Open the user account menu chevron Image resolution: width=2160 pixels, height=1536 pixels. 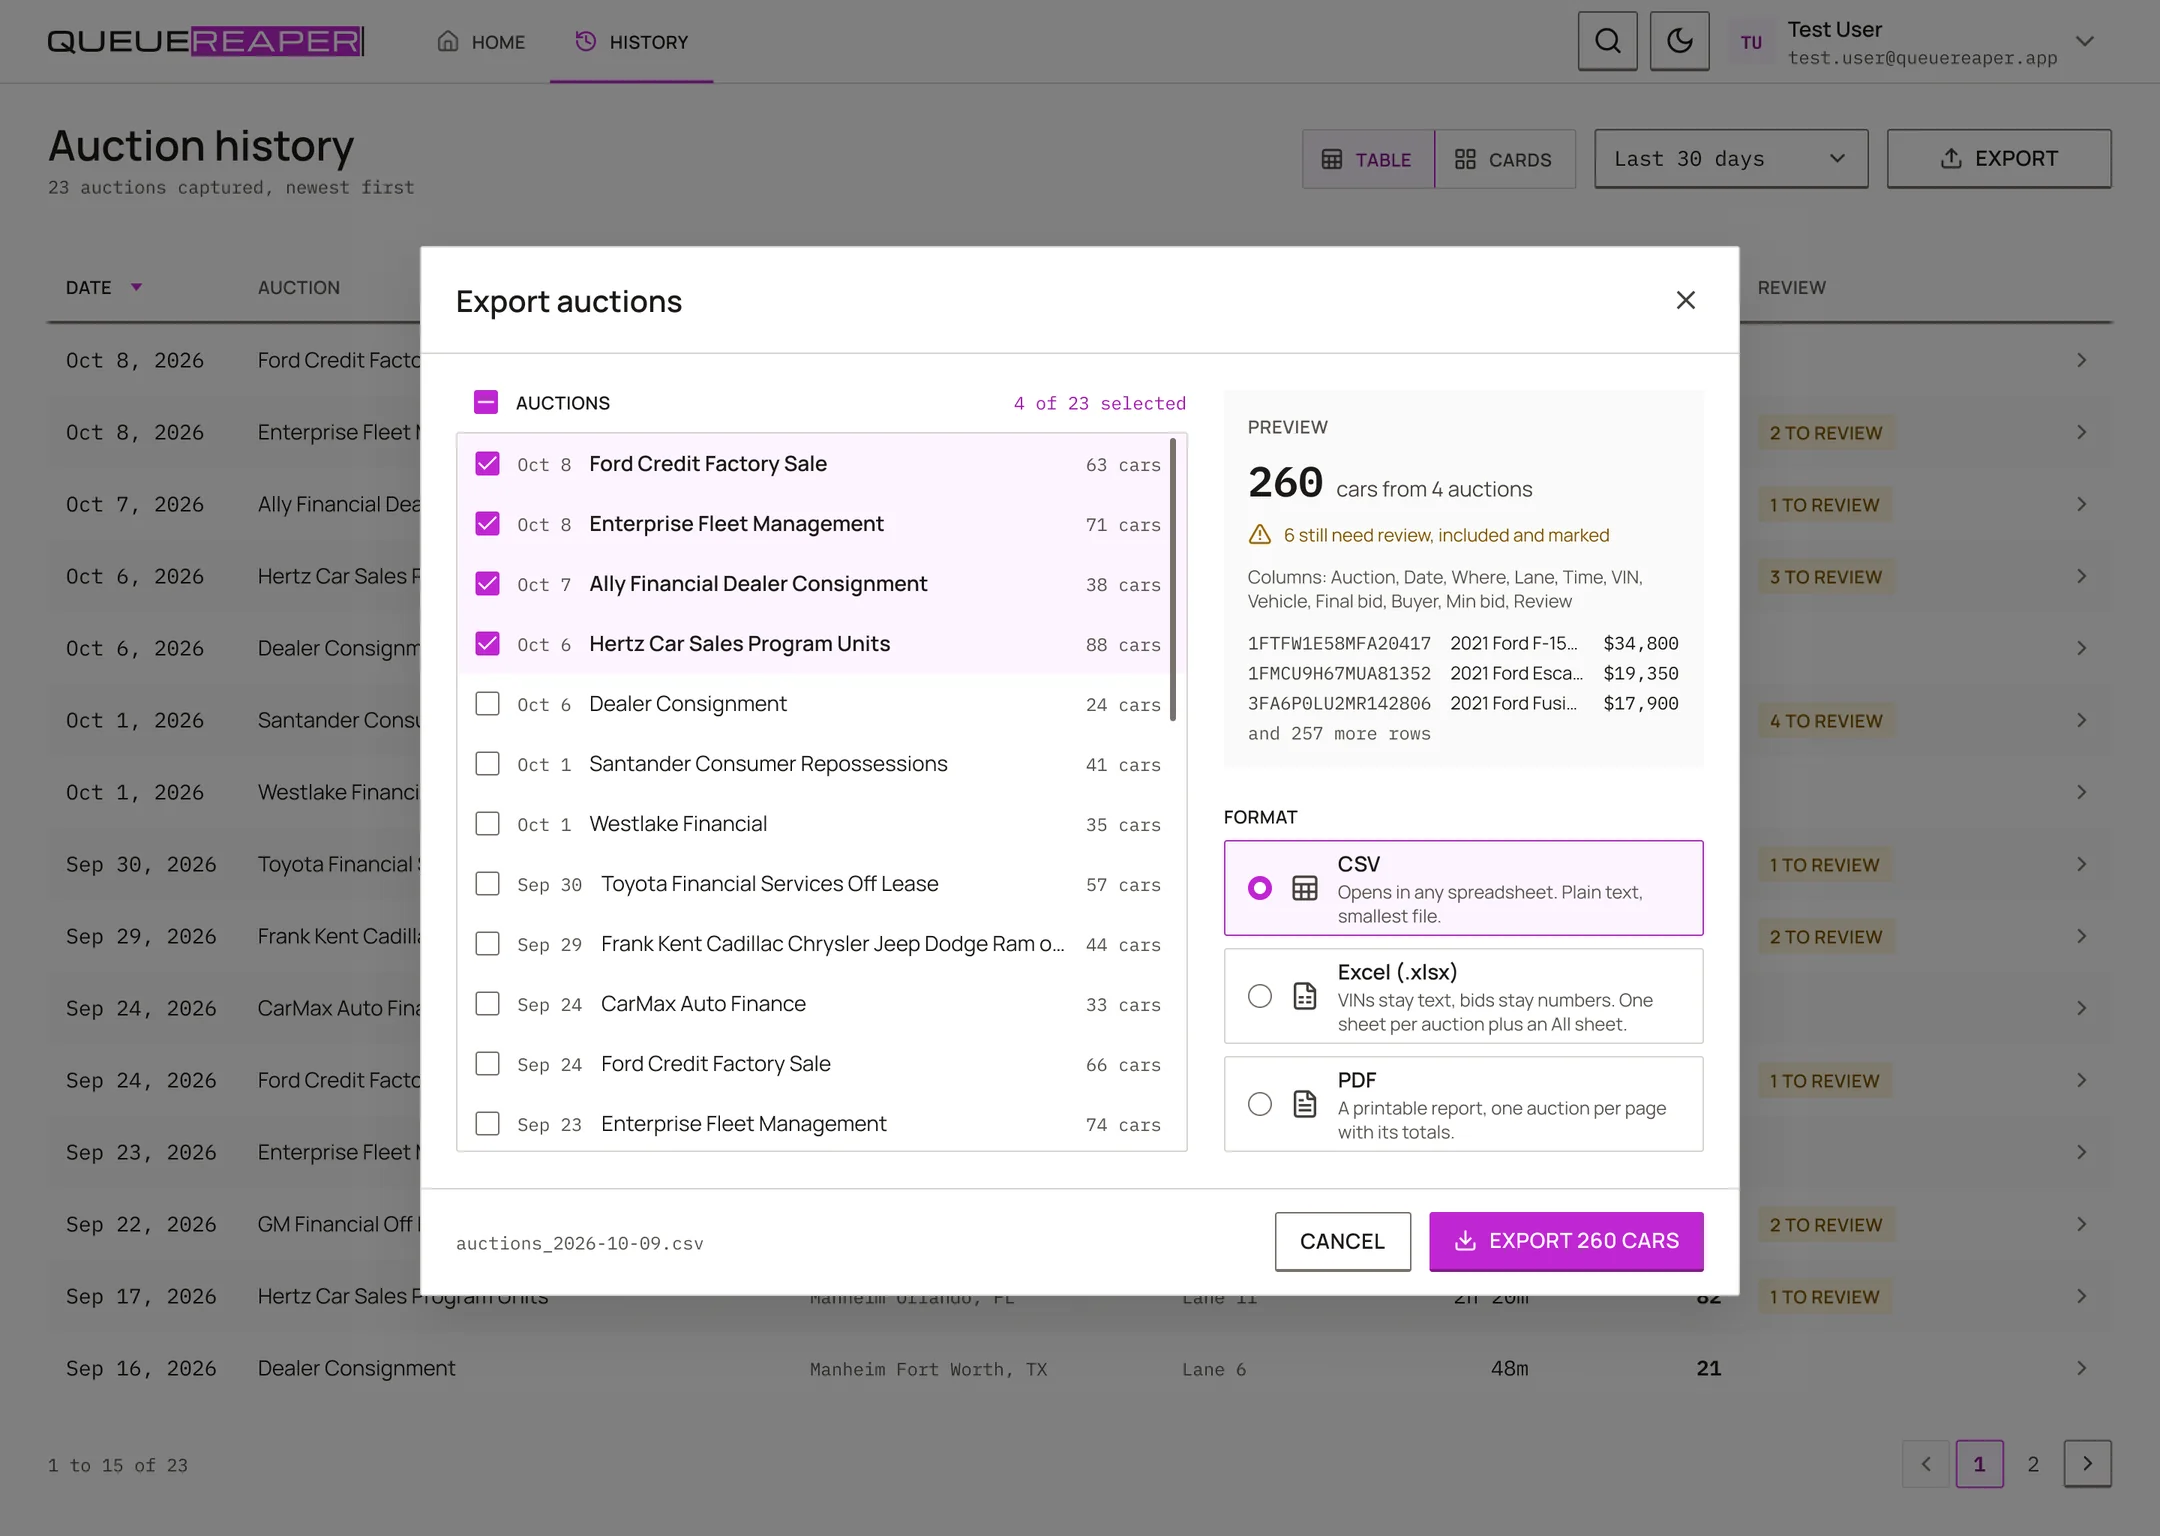(x=2084, y=42)
